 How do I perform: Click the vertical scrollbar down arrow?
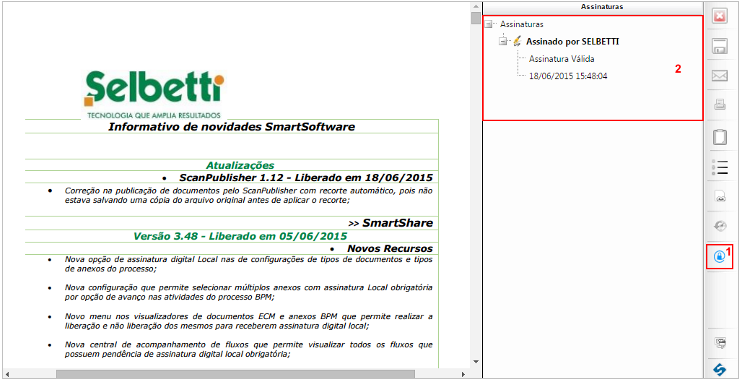476,362
